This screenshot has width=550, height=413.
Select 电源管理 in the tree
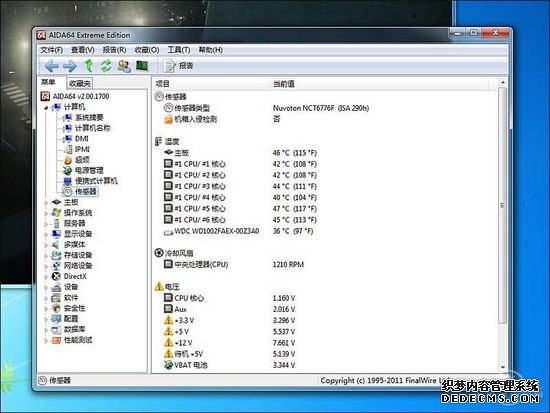pyautogui.click(x=89, y=171)
